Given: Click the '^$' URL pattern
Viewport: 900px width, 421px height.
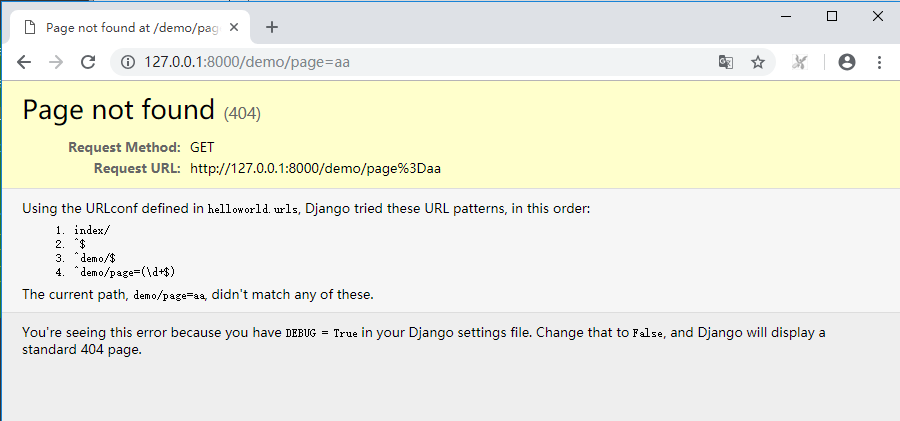Looking at the screenshot, I should (x=80, y=244).
